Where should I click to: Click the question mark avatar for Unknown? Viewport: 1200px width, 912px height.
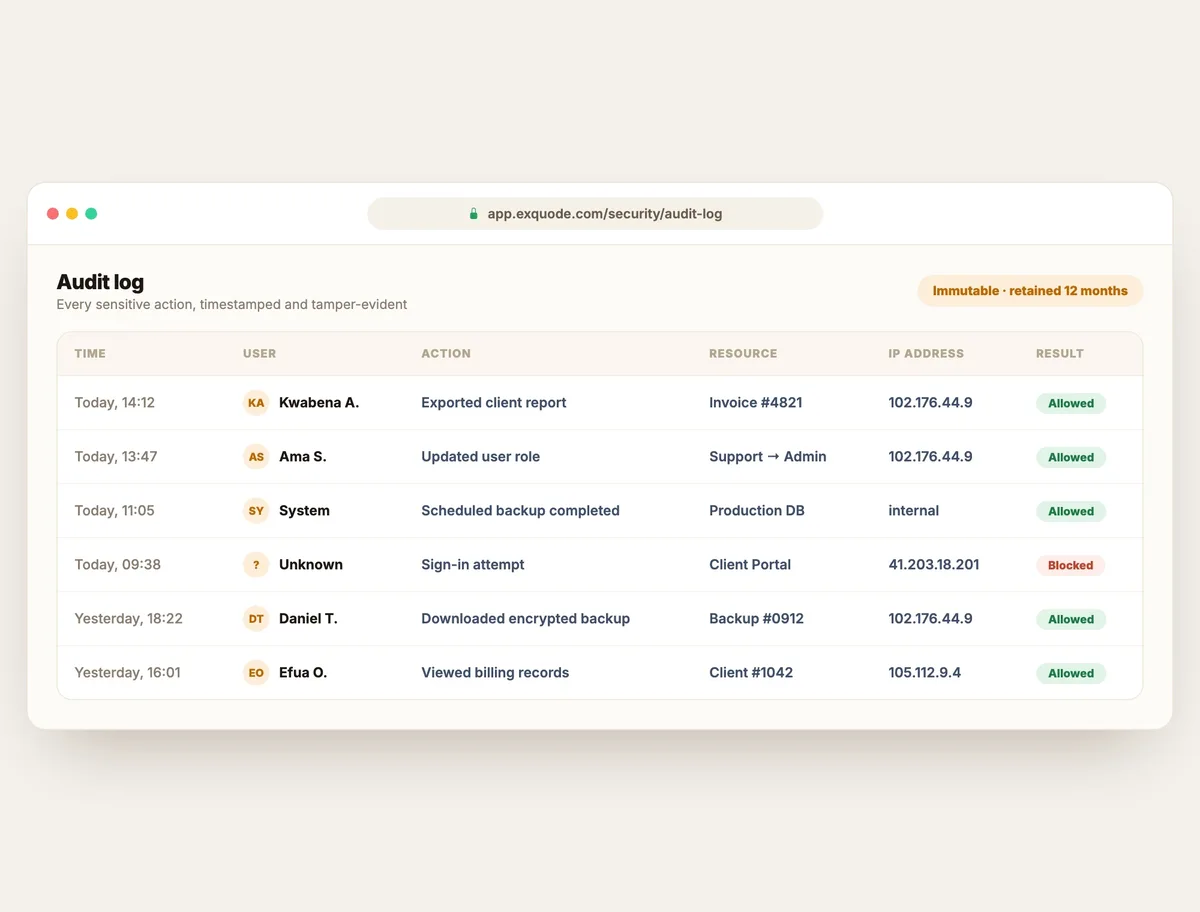coord(256,565)
